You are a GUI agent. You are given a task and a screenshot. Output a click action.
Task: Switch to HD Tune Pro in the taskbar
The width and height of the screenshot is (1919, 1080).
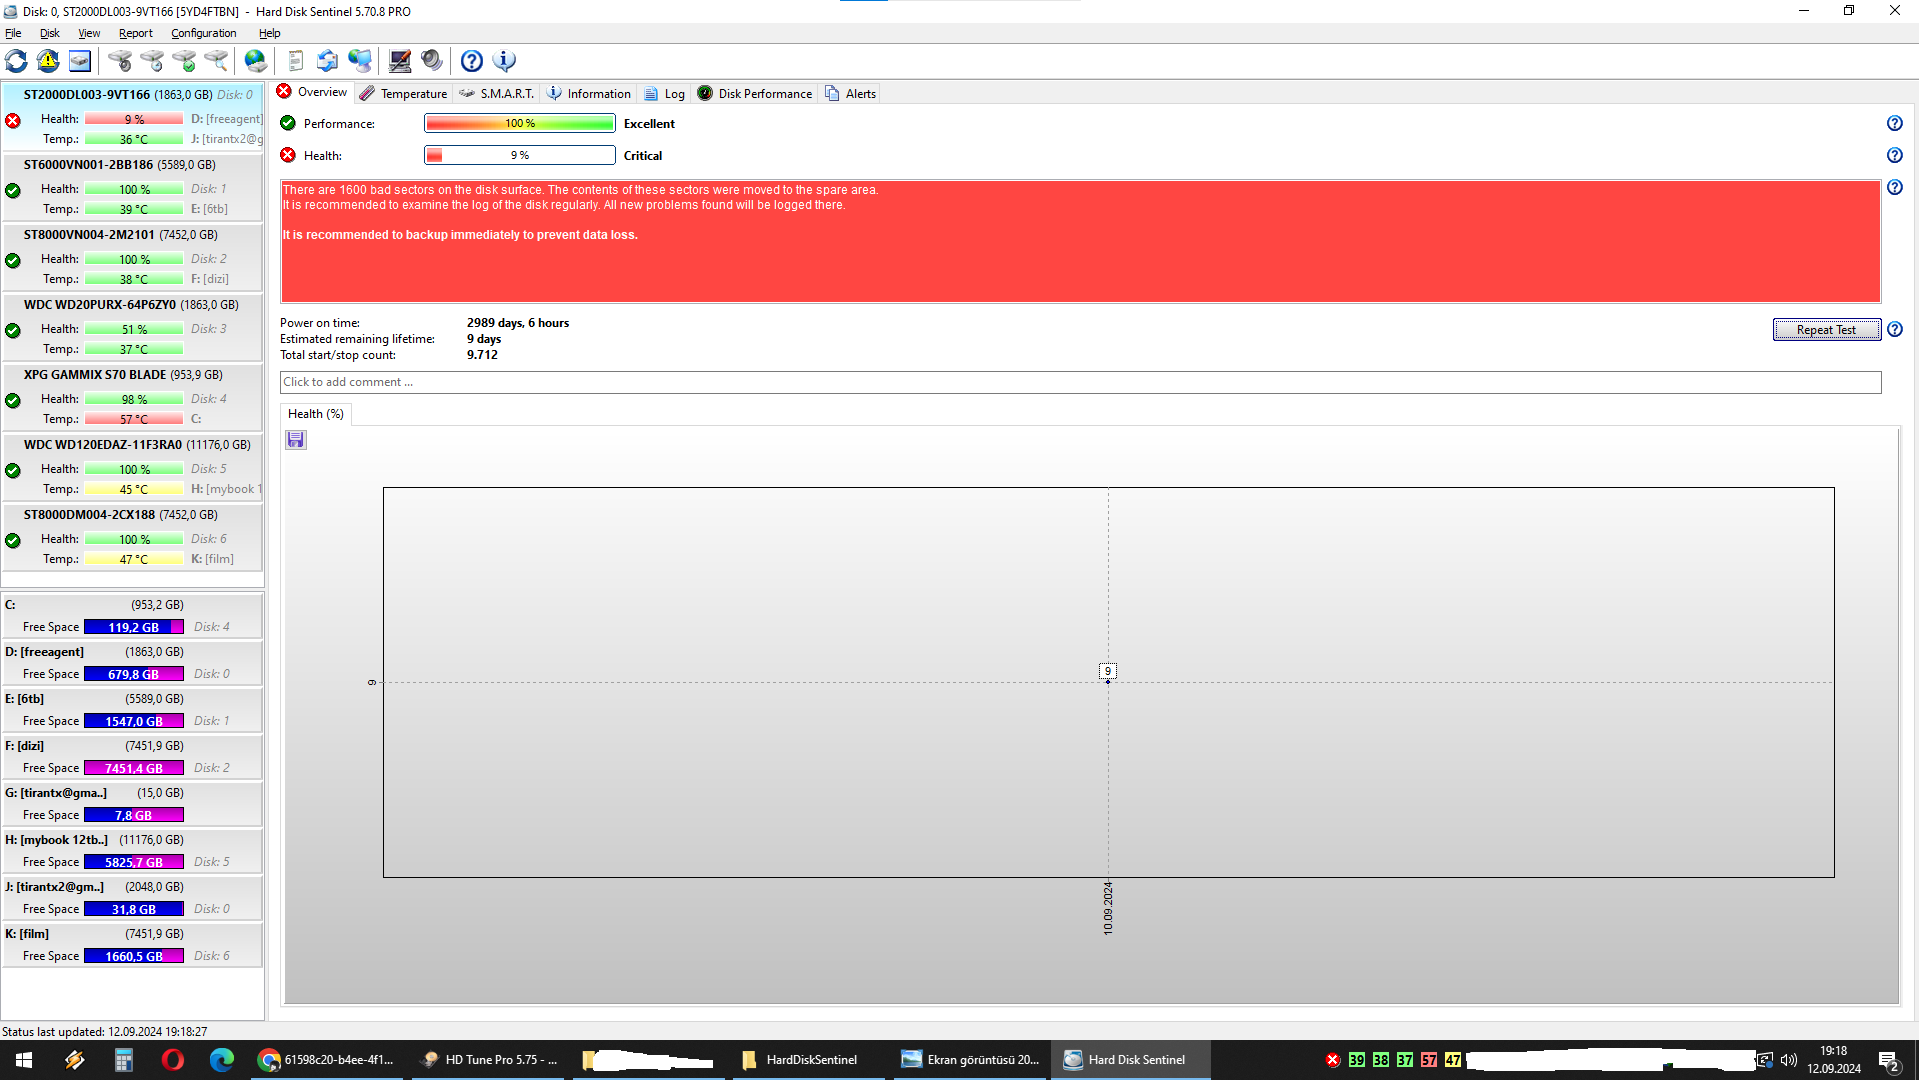490,1060
